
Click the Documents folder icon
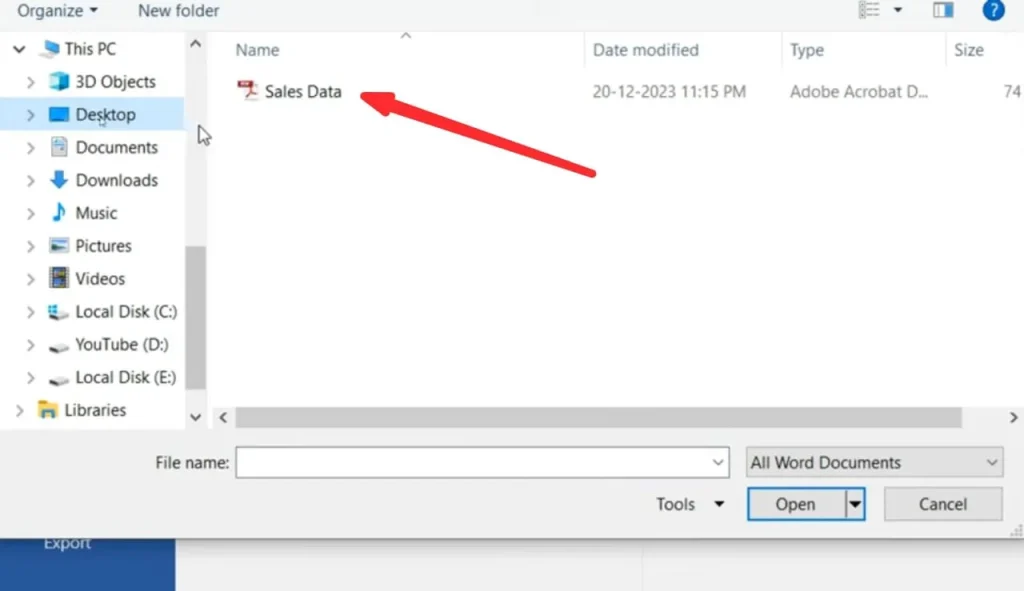click(x=59, y=147)
